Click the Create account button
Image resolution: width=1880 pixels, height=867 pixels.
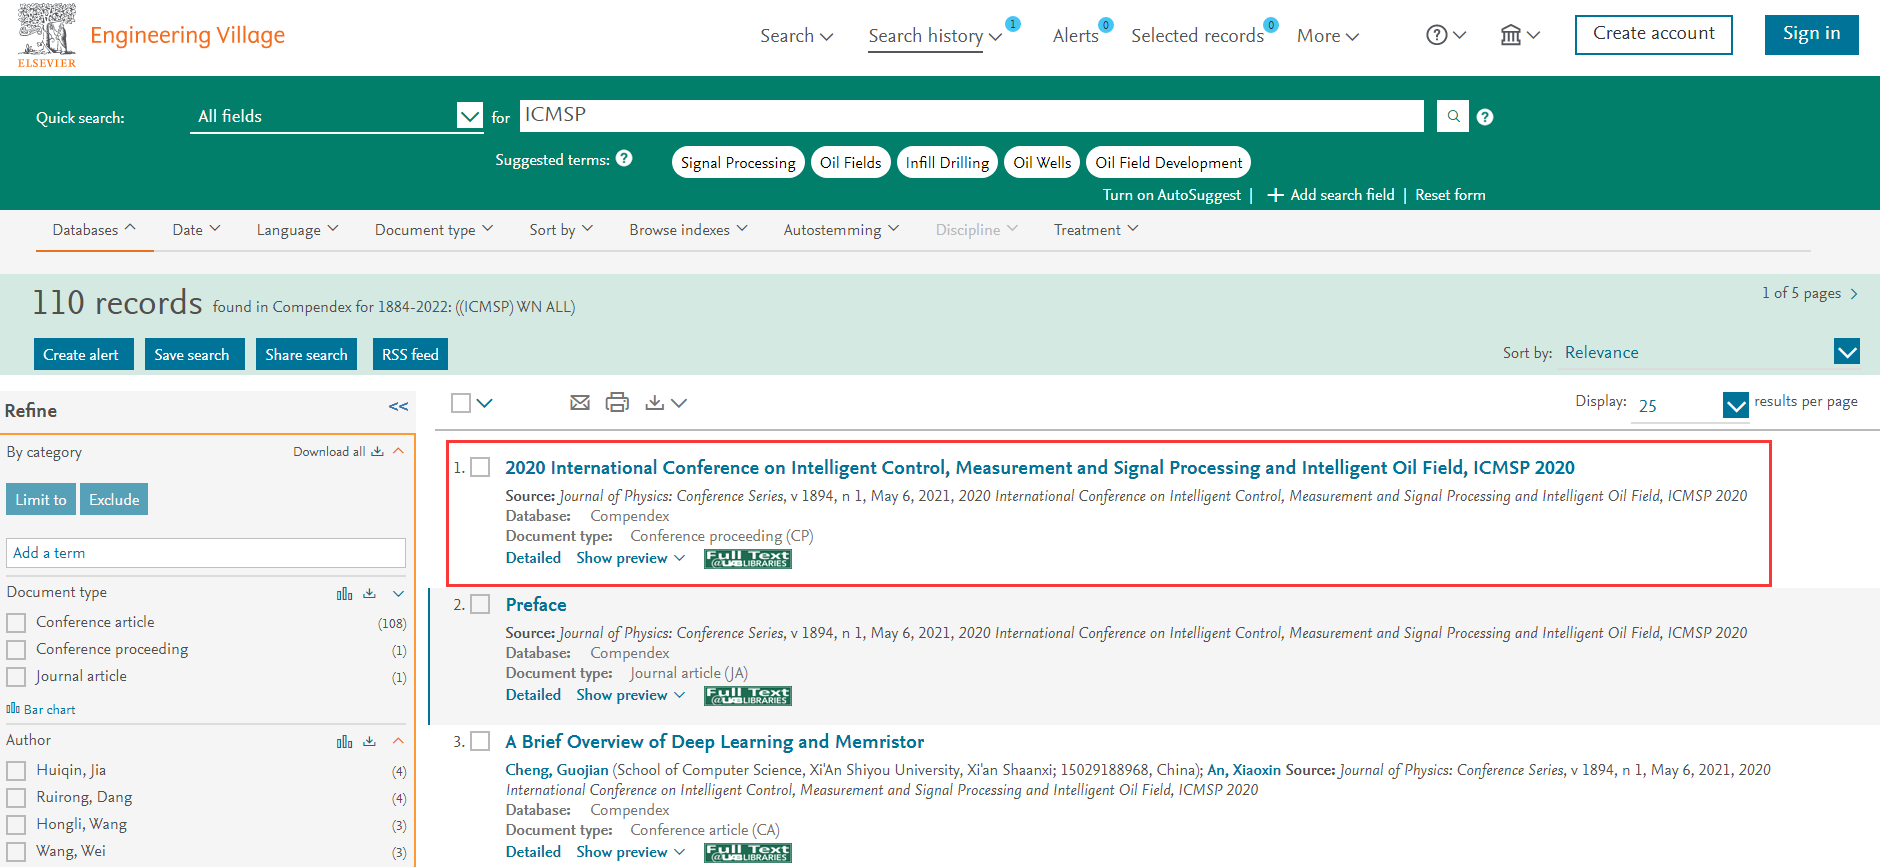pyautogui.click(x=1653, y=34)
